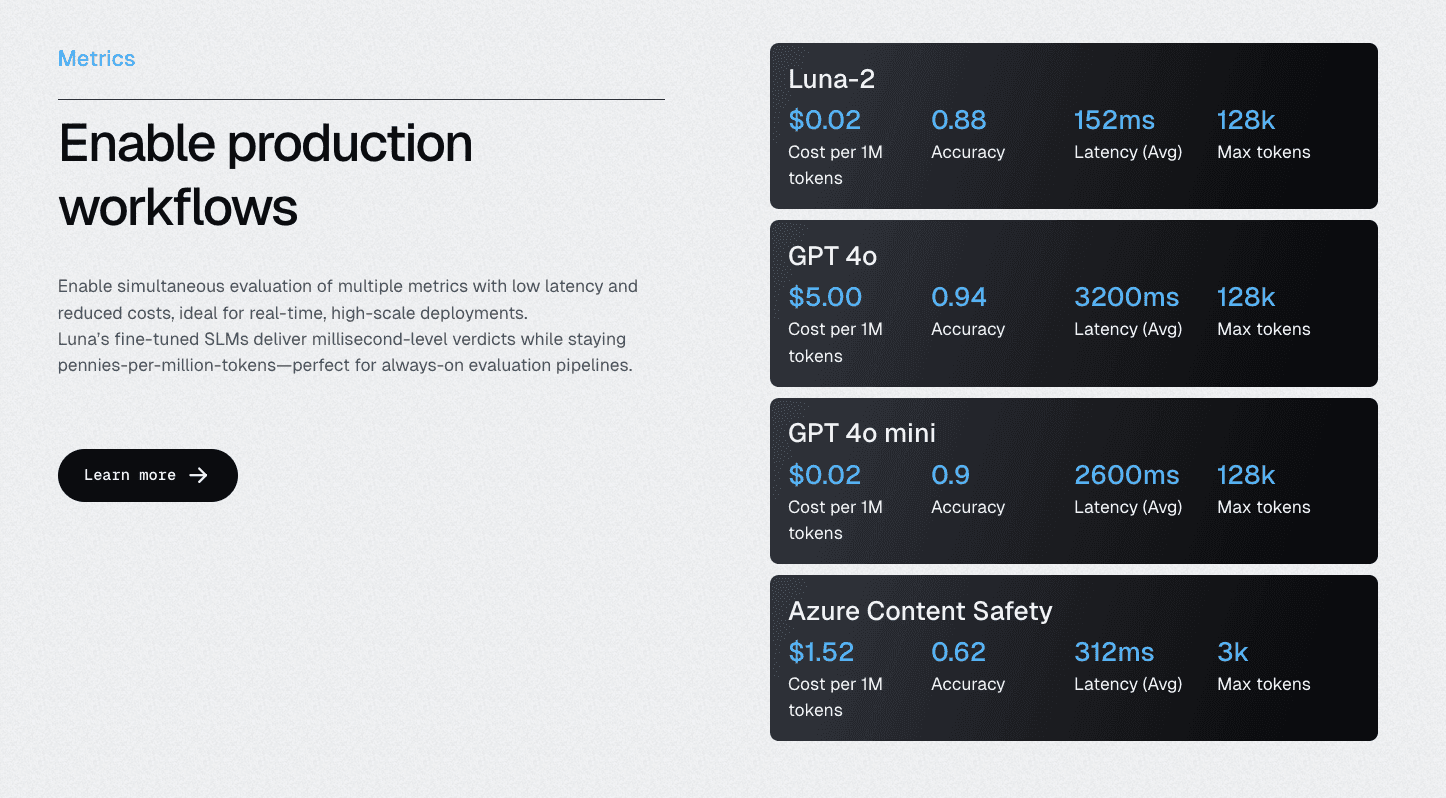Select the GPT 4o mini card title
The width and height of the screenshot is (1446, 798).
pos(862,433)
